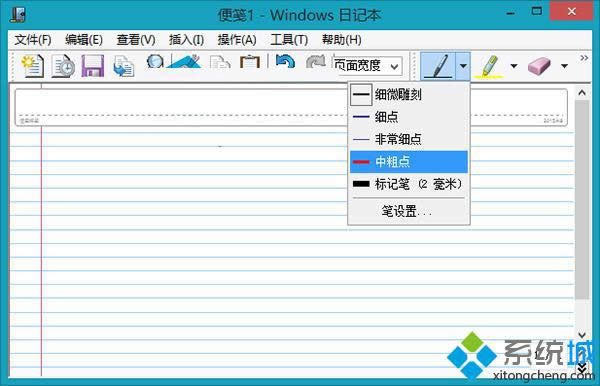Click the note title area box
Image resolution: width=600 pixels, height=386 pixels.
(291, 107)
